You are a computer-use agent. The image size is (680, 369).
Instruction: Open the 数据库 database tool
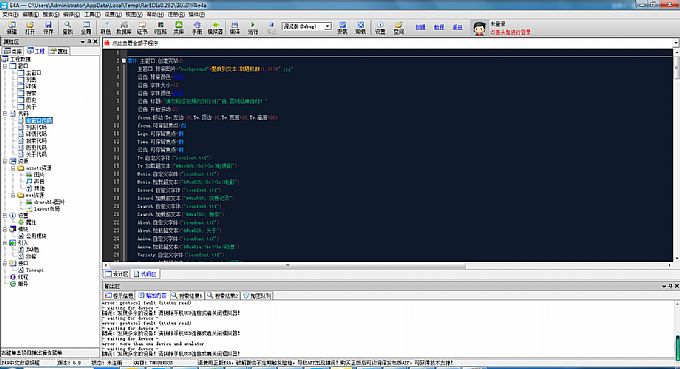click(x=124, y=28)
